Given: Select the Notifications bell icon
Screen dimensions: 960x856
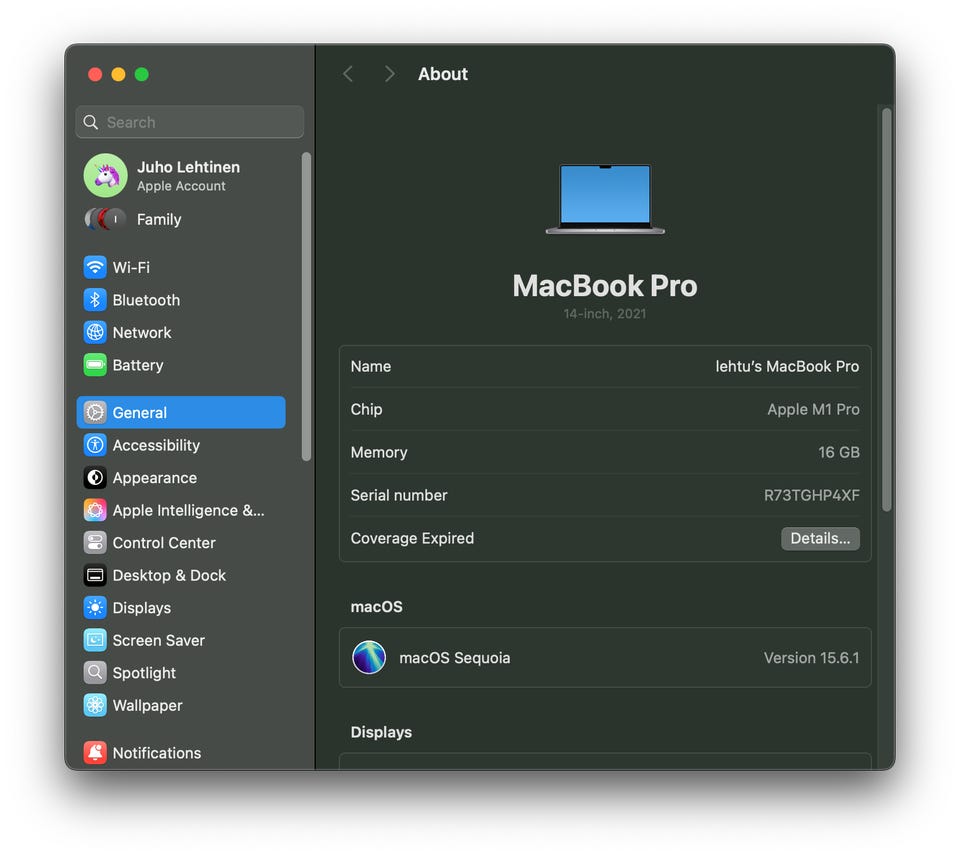Looking at the screenshot, I should pyautogui.click(x=95, y=753).
